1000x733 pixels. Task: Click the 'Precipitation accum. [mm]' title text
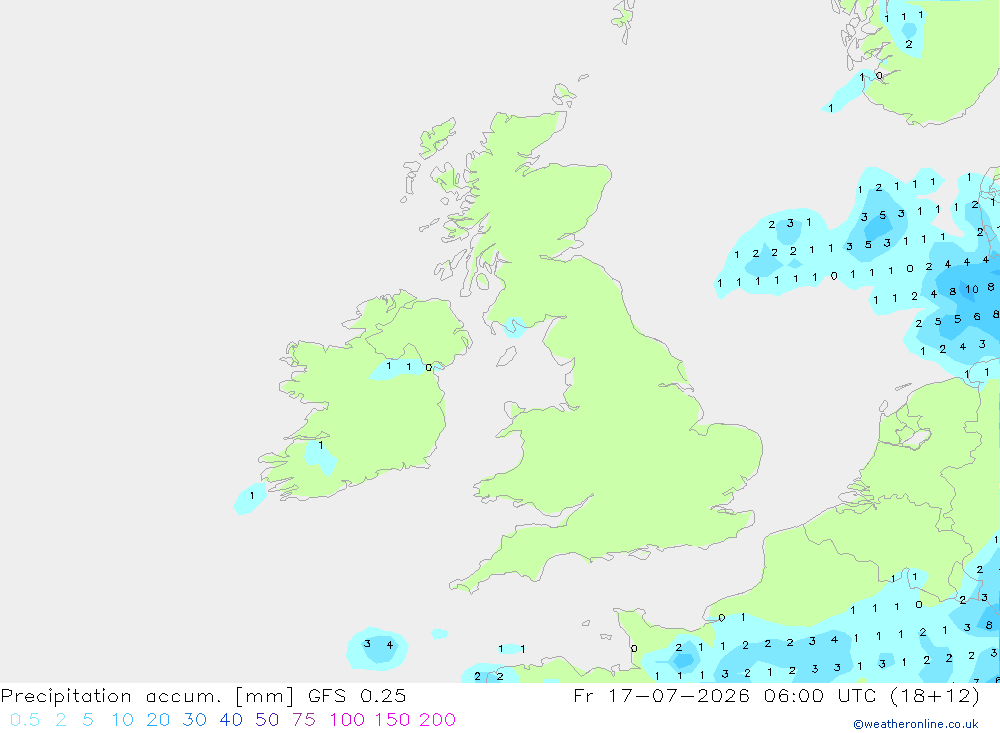[x=147, y=696]
